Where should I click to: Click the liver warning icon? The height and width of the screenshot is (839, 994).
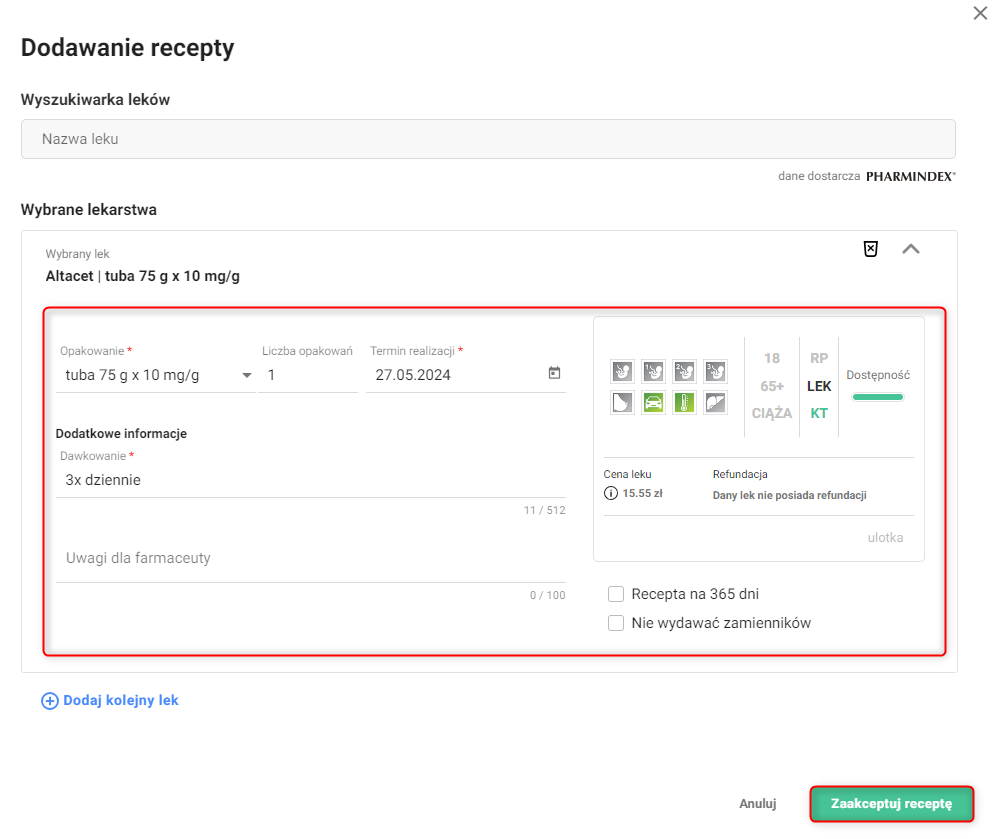(x=715, y=403)
